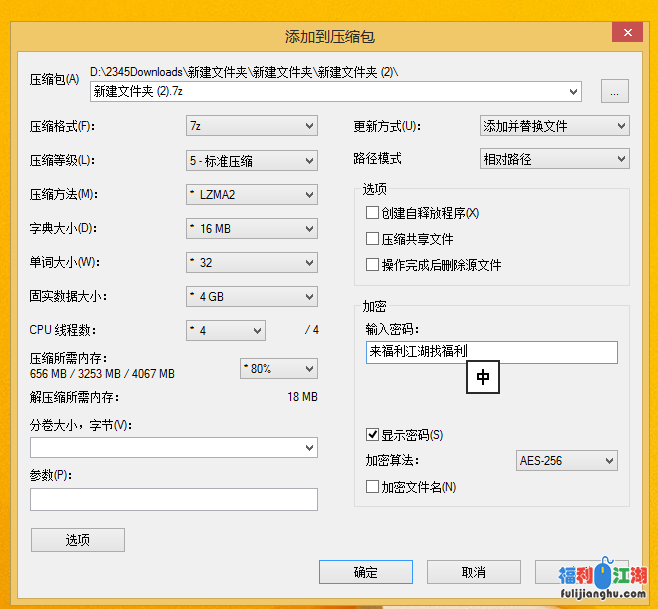Expand the 字典大小 16 MB dropdown
The image size is (658, 609).
[x=252, y=229]
